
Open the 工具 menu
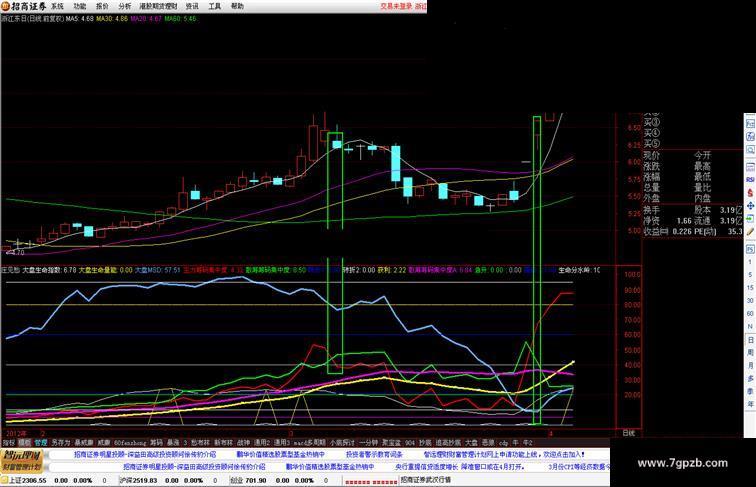click(x=215, y=6)
